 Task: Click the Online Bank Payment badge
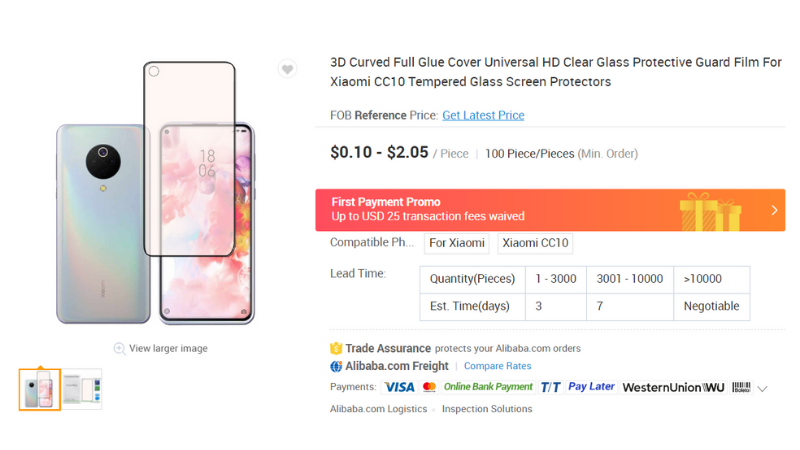pyautogui.click(x=488, y=387)
